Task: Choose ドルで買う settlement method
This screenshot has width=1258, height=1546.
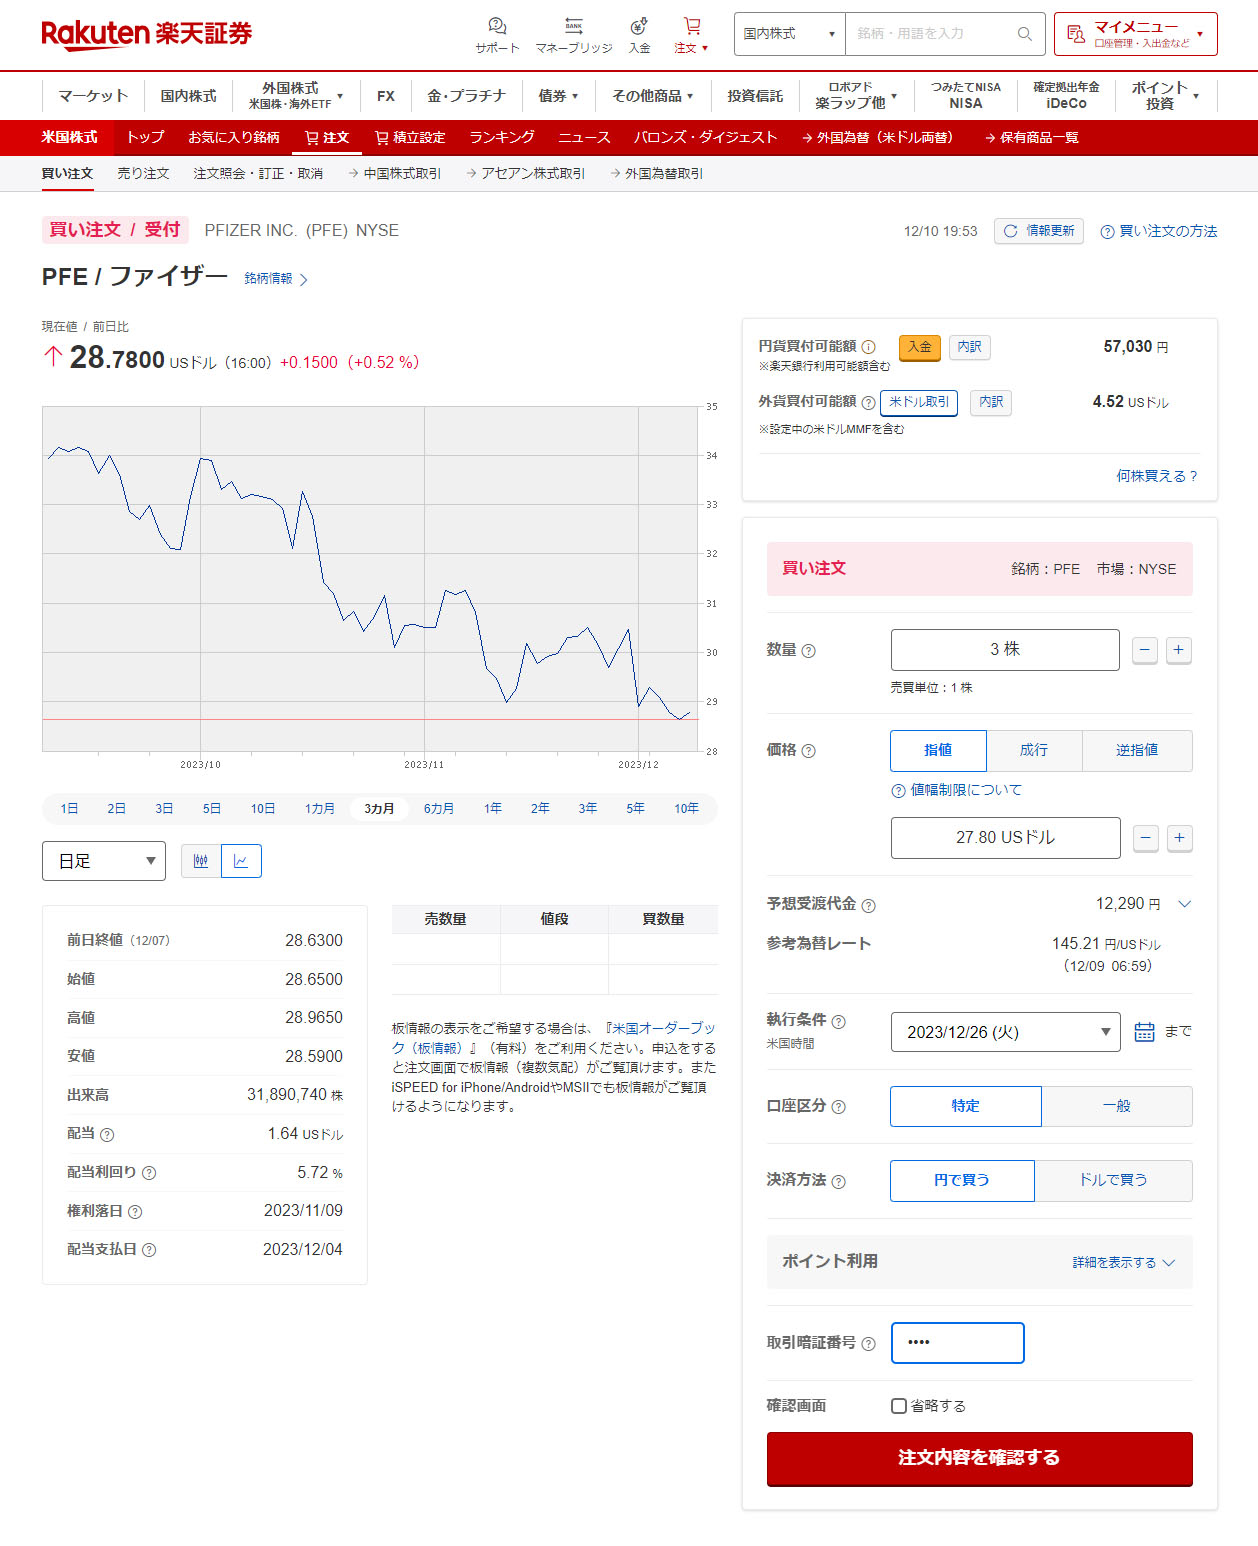Action: click(x=1113, y=1180)
